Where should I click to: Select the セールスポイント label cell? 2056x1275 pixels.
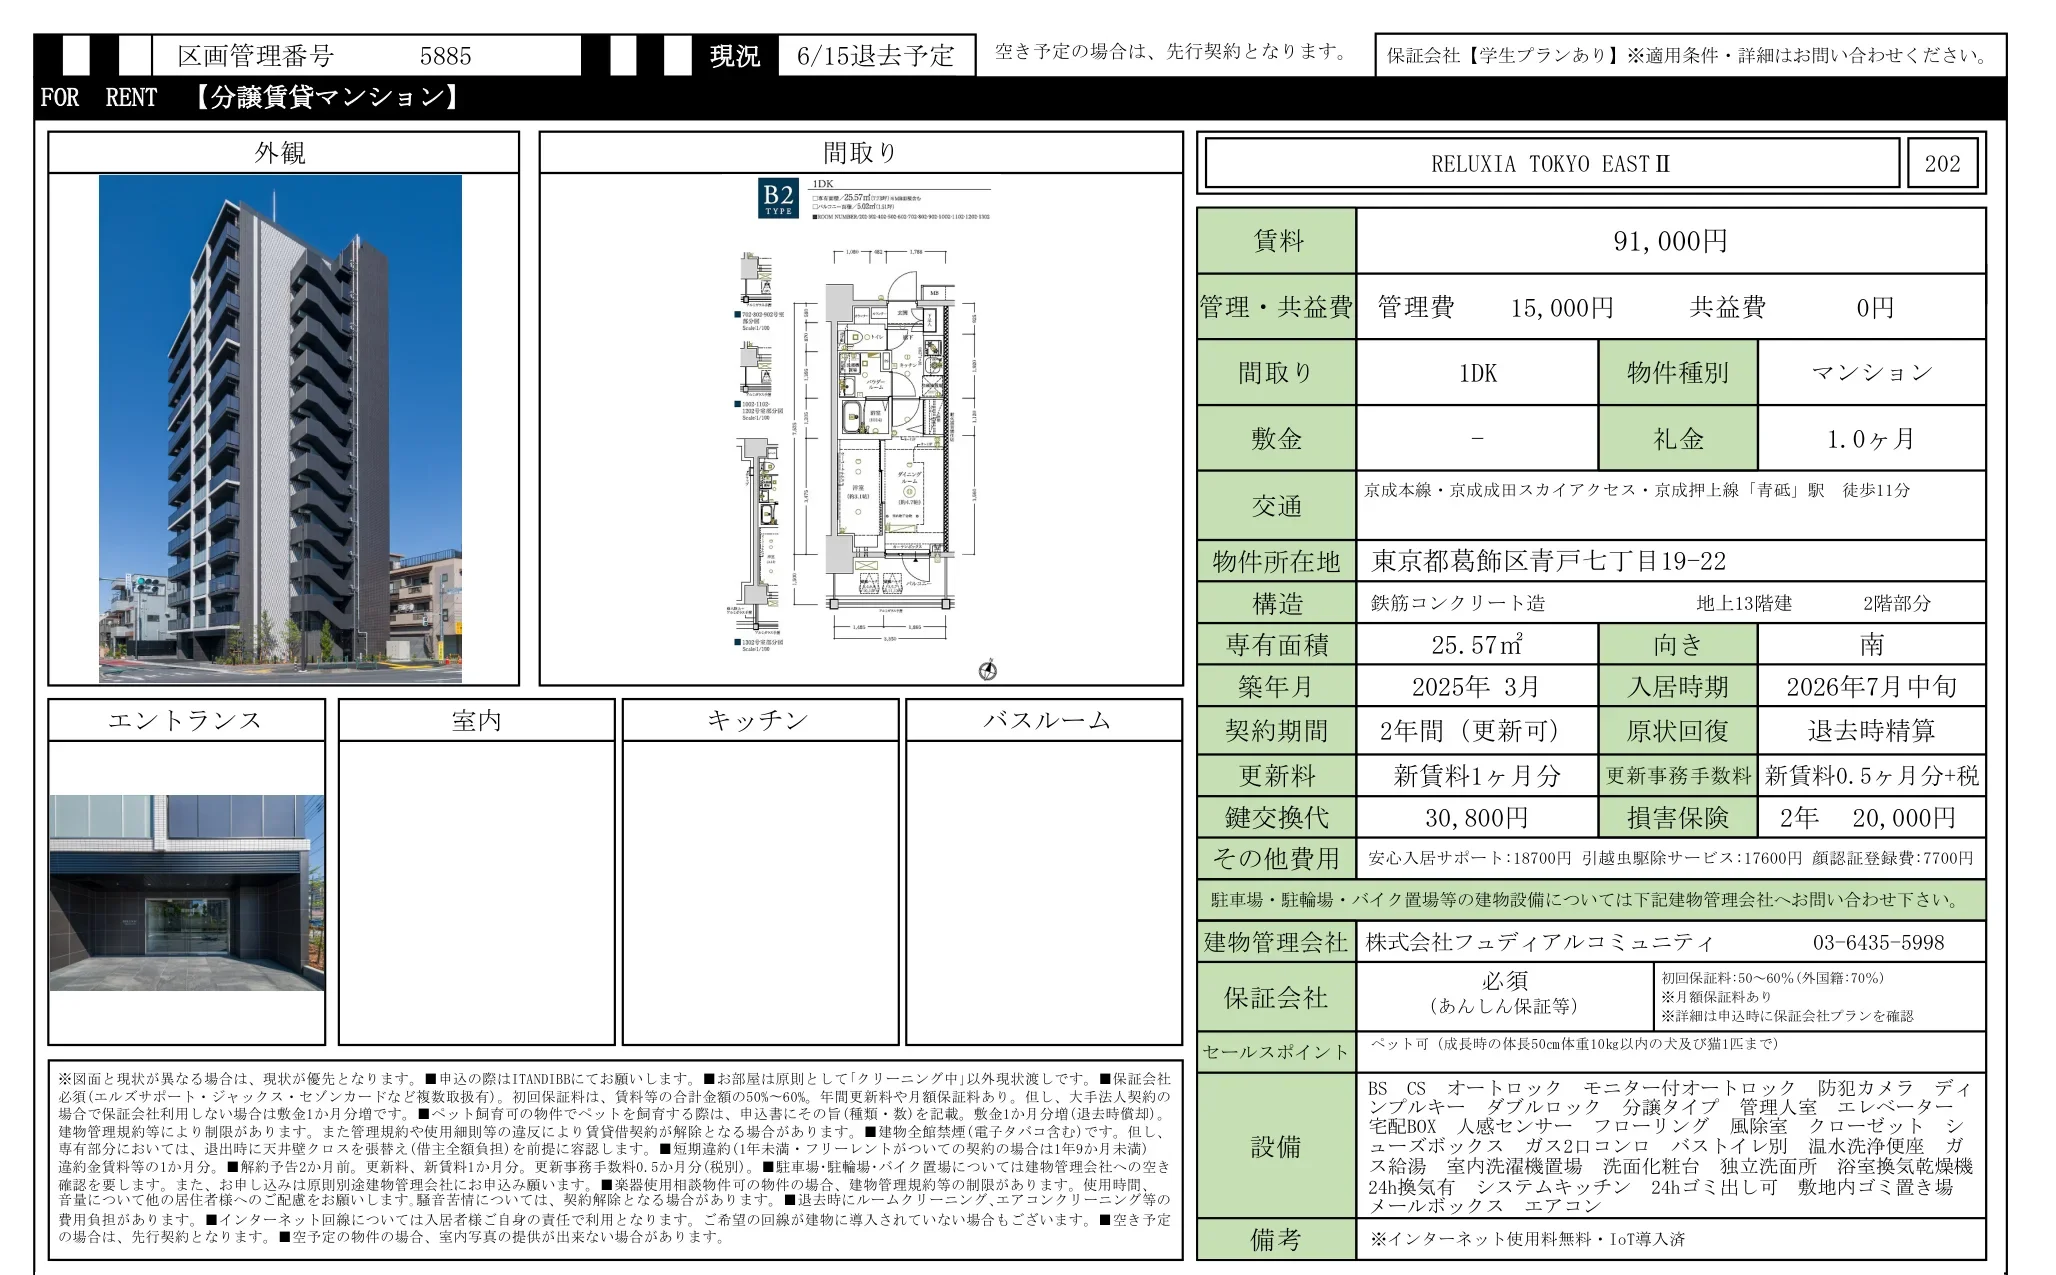tap(1277, 1052)
